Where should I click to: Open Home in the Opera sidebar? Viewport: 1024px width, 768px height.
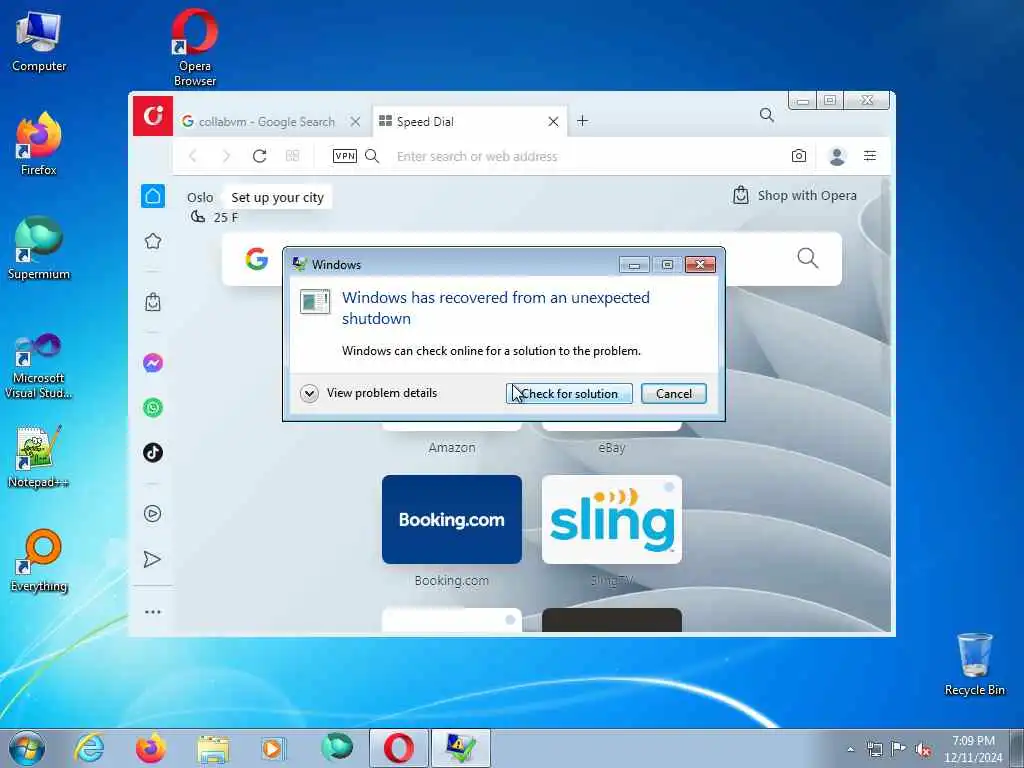[x=153, y=196]
